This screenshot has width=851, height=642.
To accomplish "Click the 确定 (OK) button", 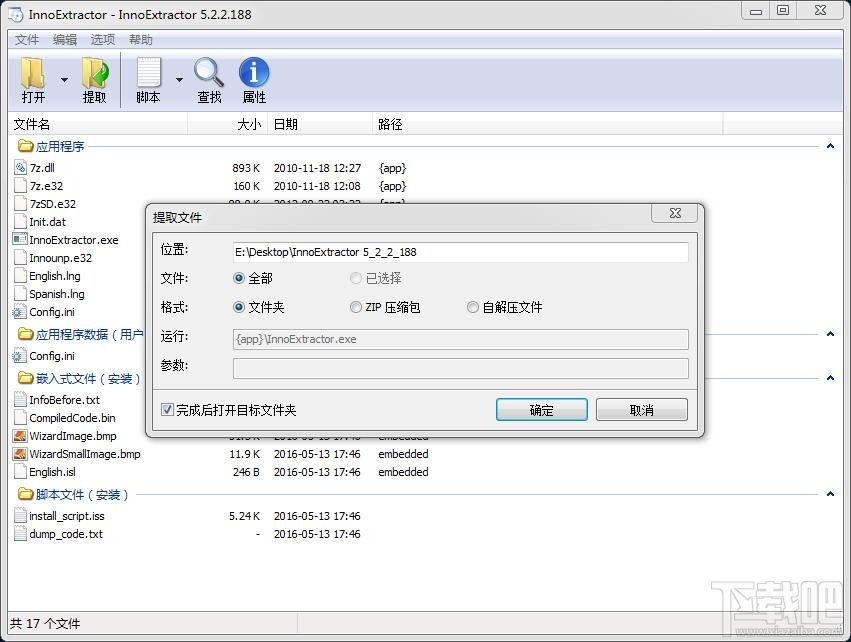I will point(542,410).
